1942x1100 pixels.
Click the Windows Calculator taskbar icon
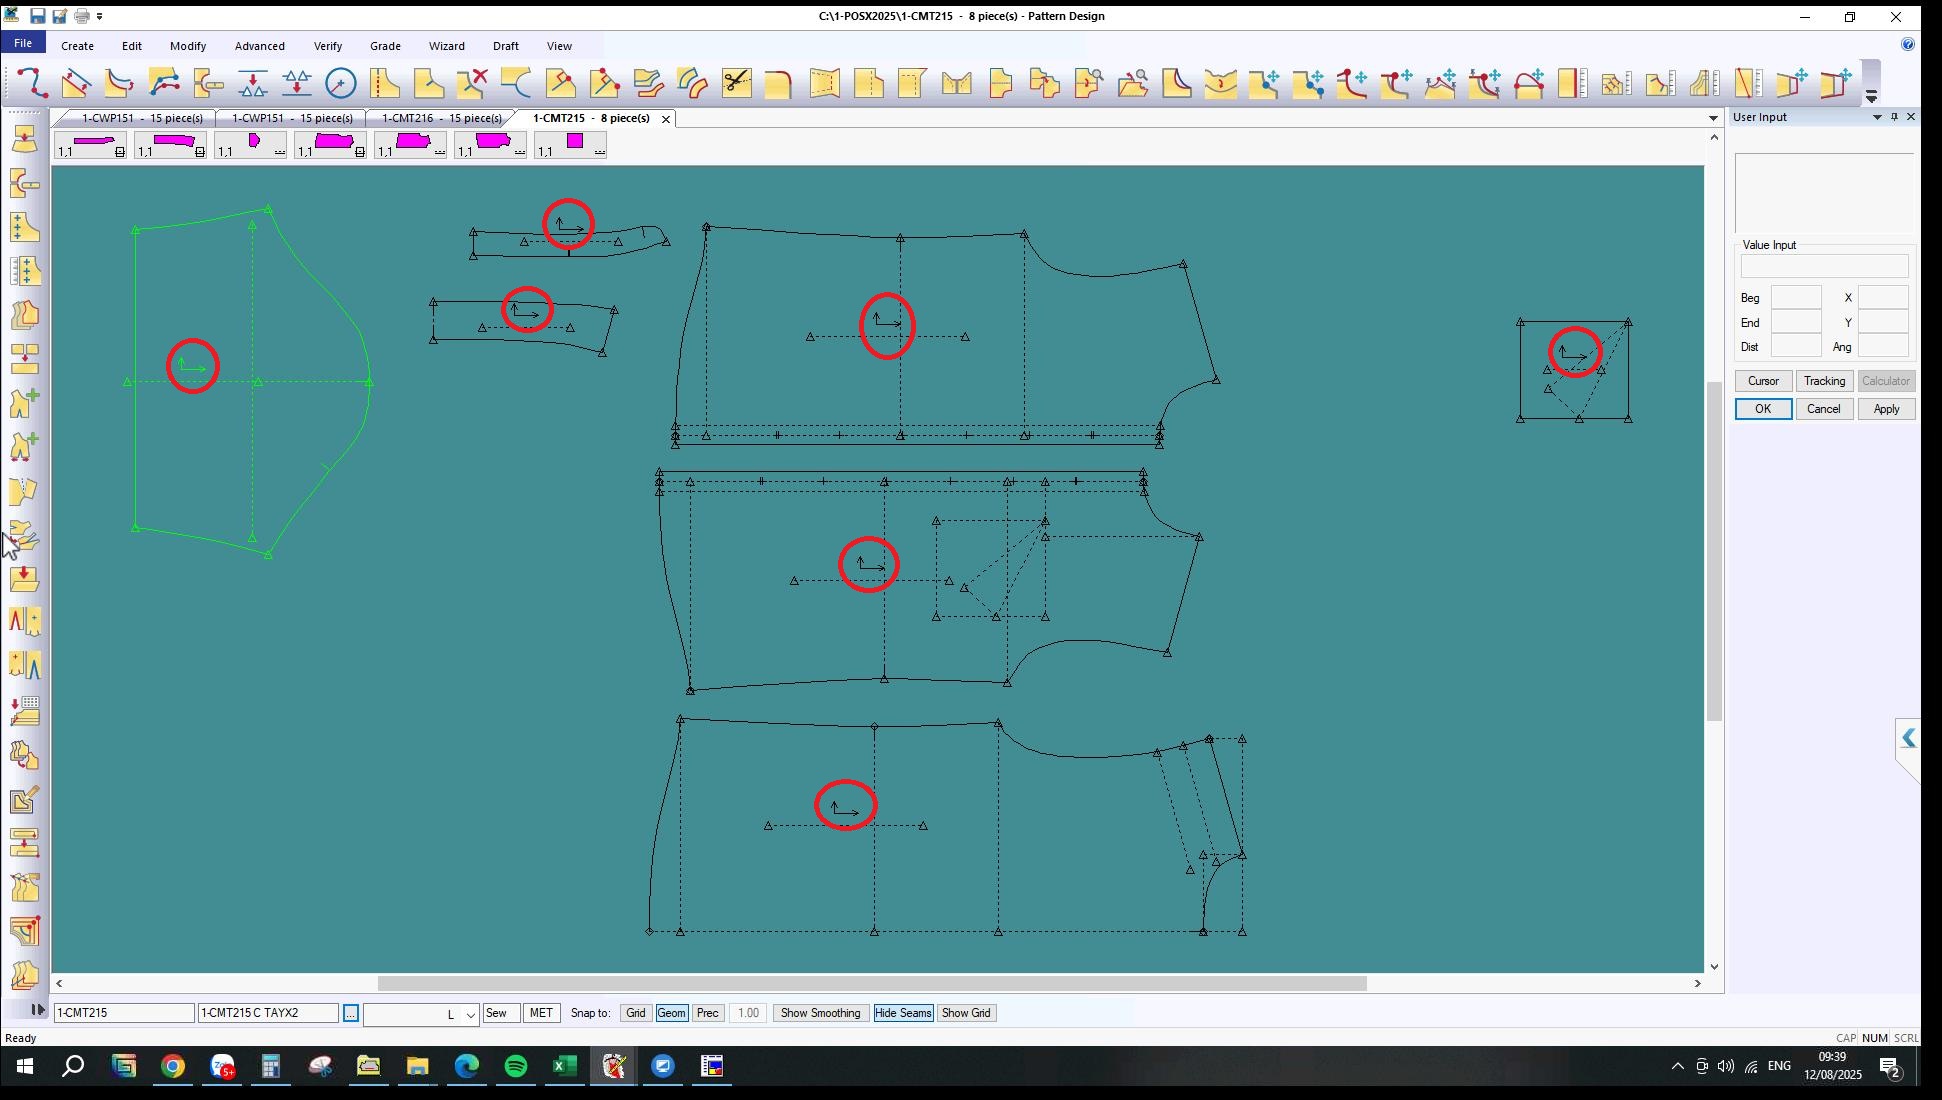(x=270, y=1067)
